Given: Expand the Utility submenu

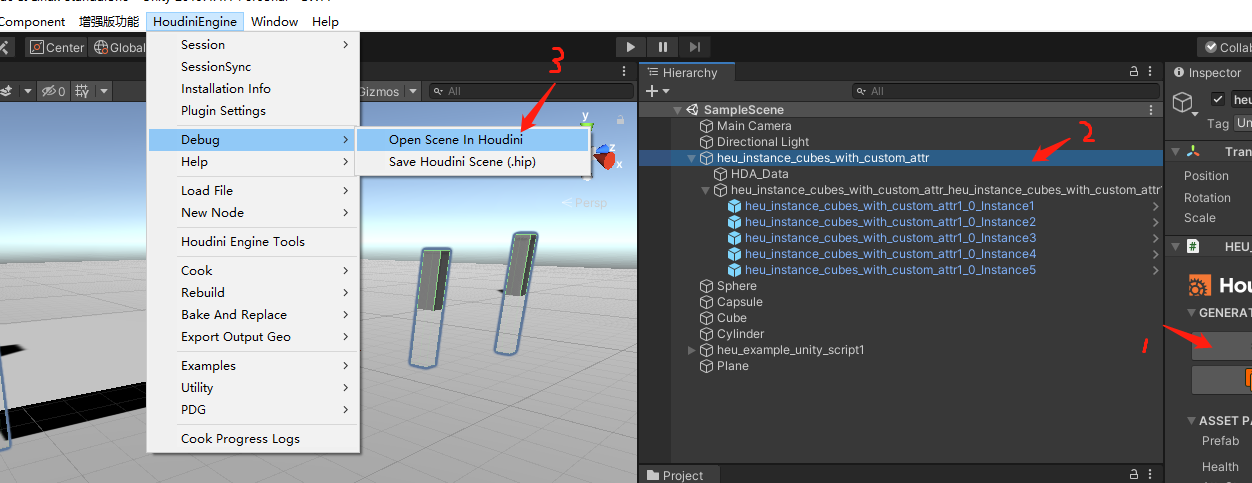Looking at the screenshot, I should pyautogui.click(x=253, y=388).
